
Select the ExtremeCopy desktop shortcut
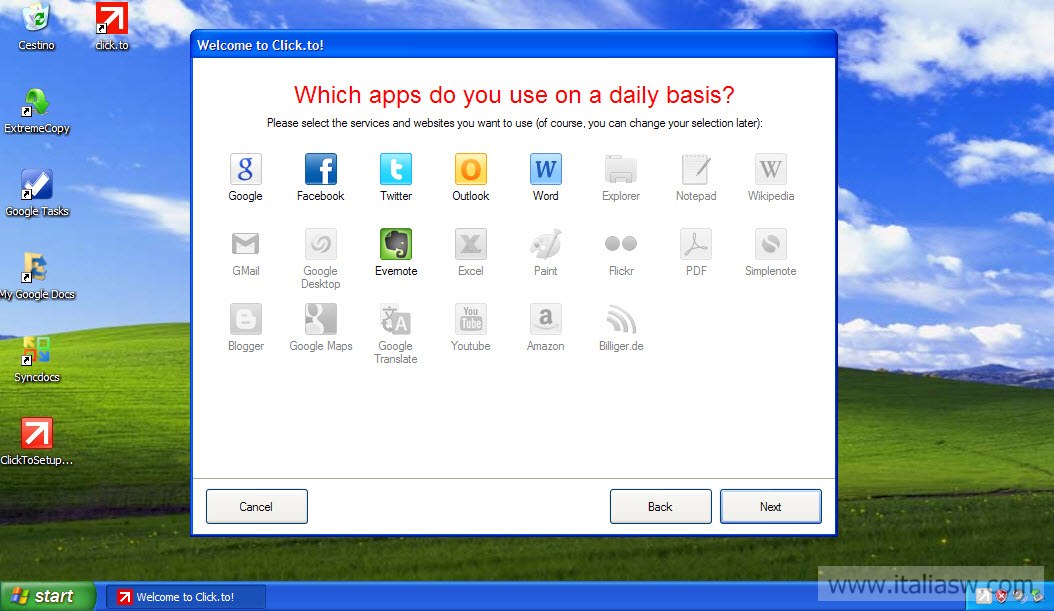coord(37,111)
